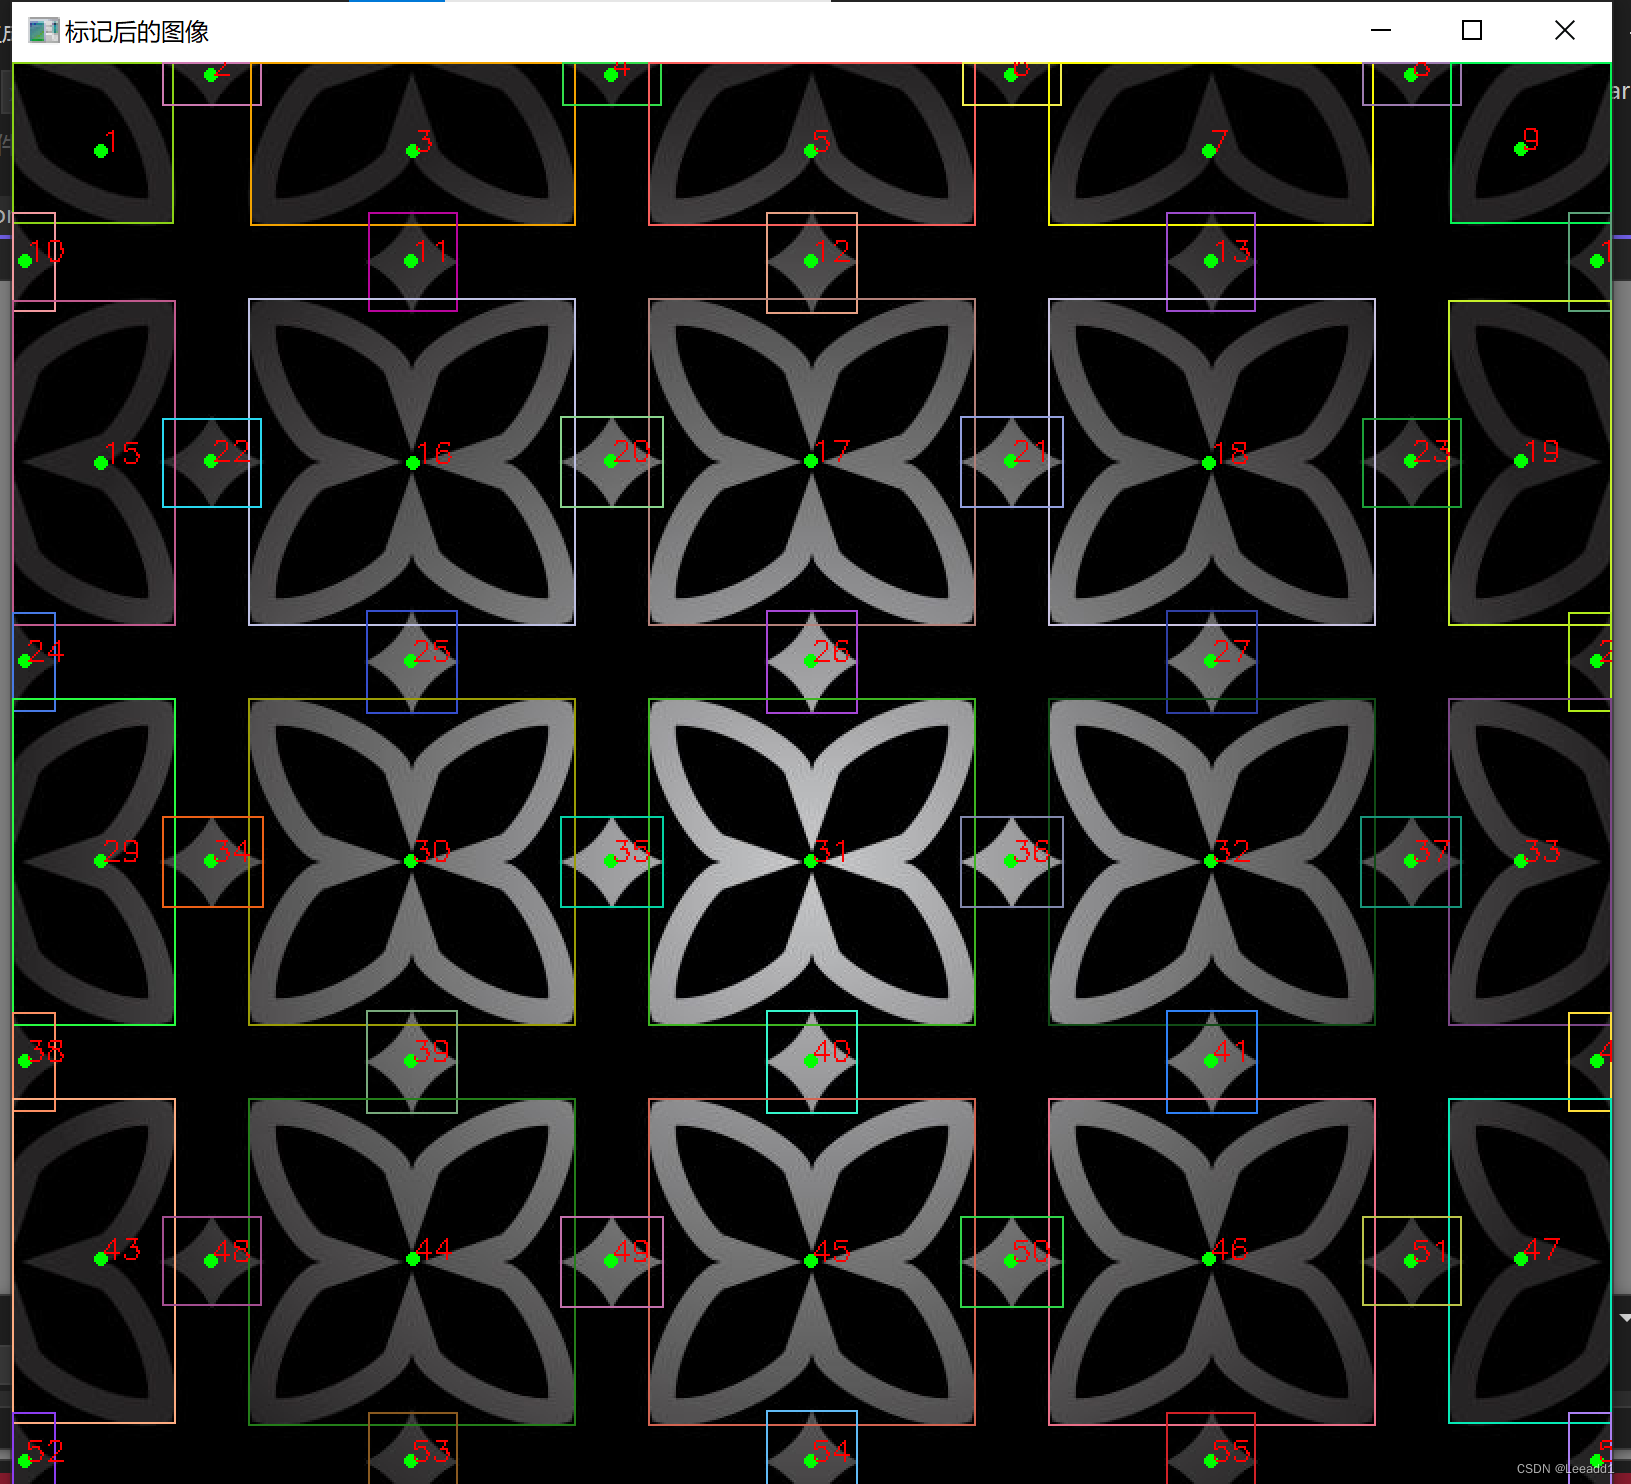Viewport: 1631px width, 1484px height.
Task: Minimize the 标记后的图像 window
Action: [x=1381, y=31]
